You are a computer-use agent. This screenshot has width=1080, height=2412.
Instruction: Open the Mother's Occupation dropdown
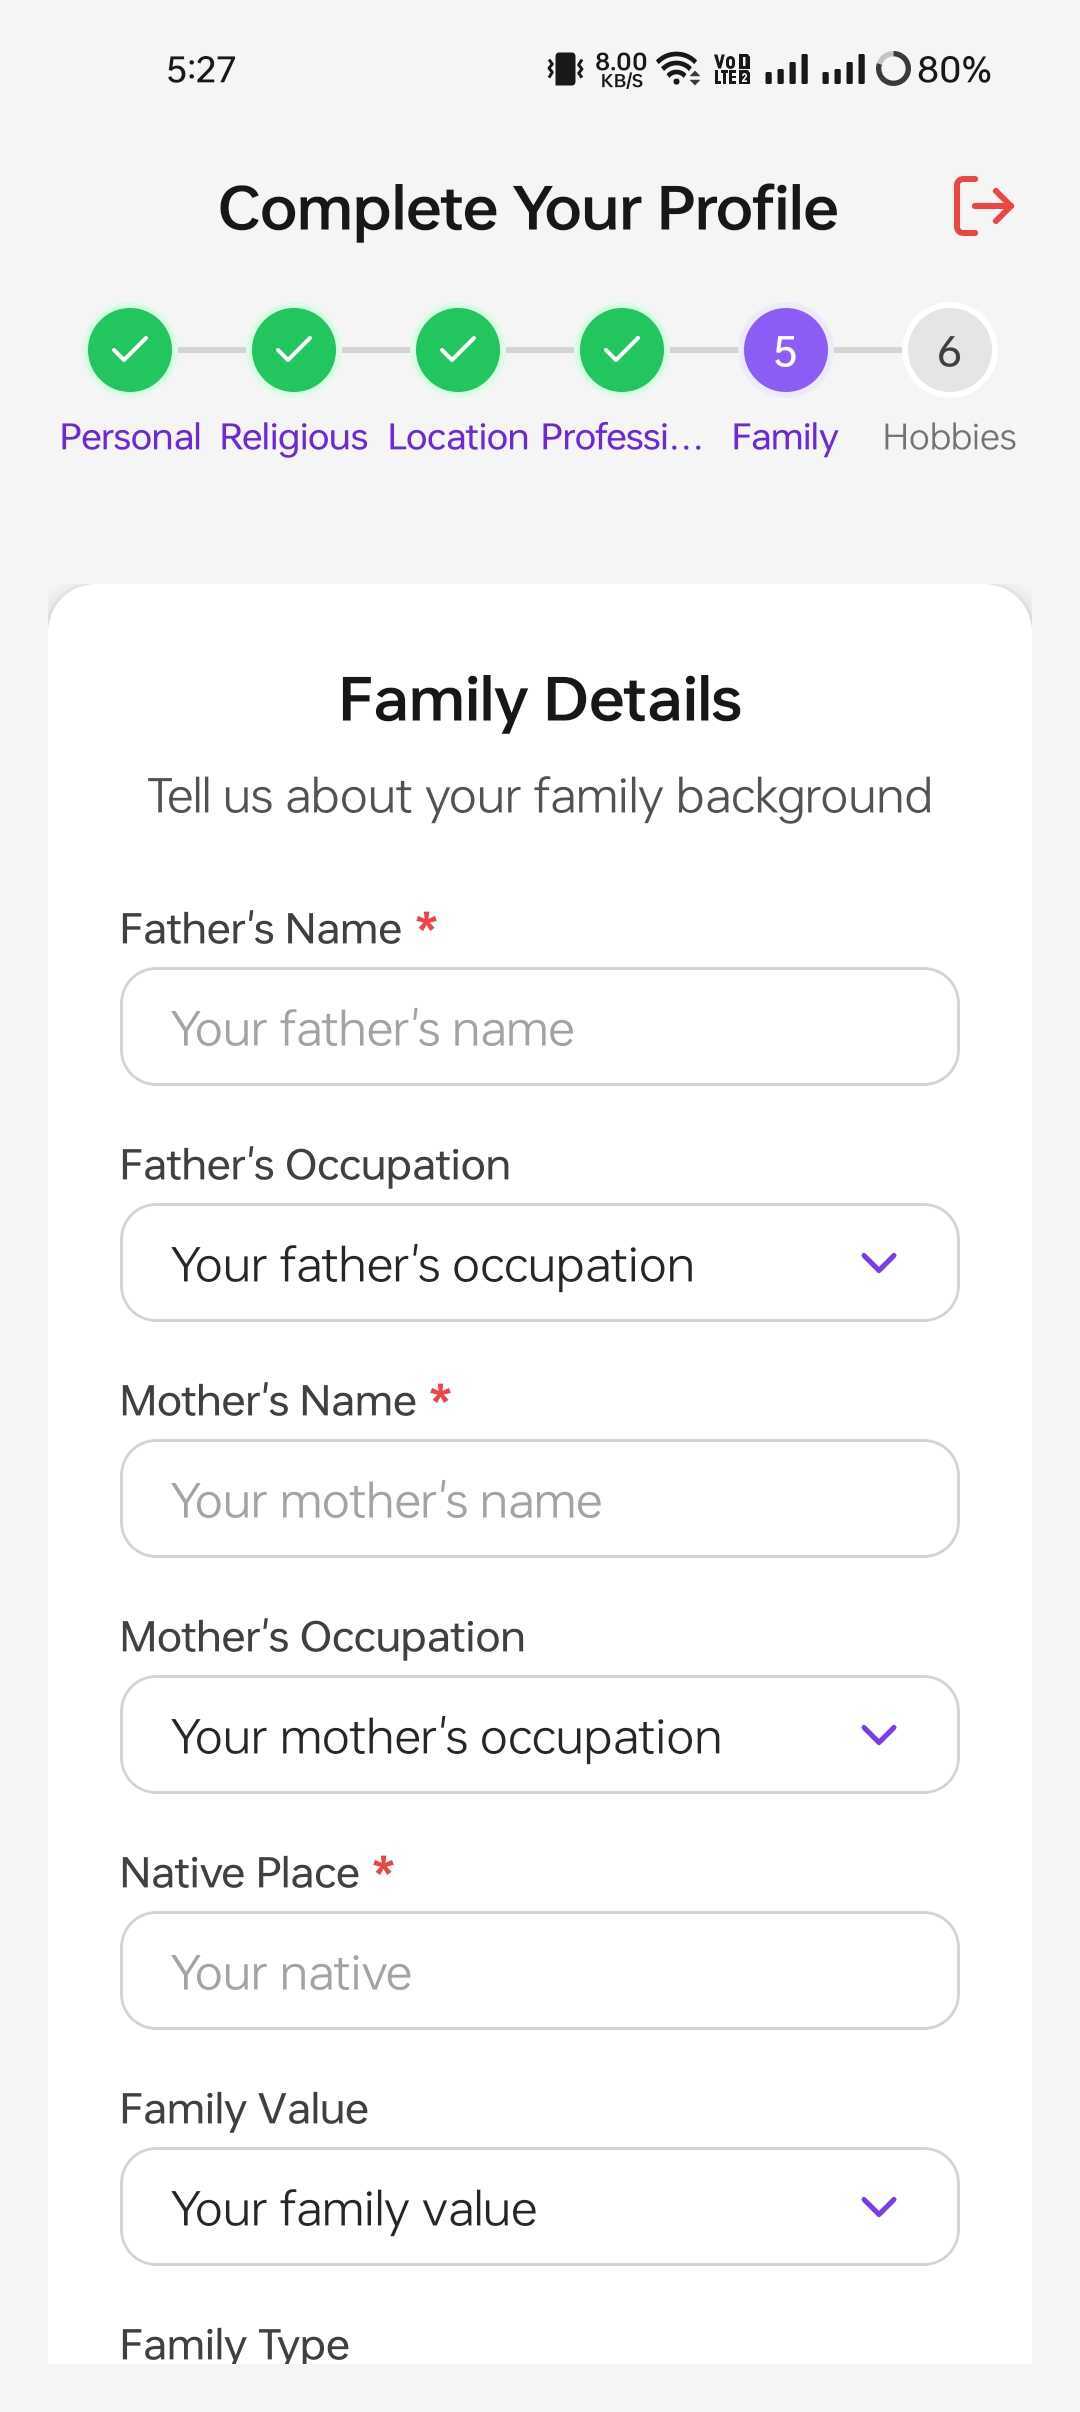(540, 1734)
